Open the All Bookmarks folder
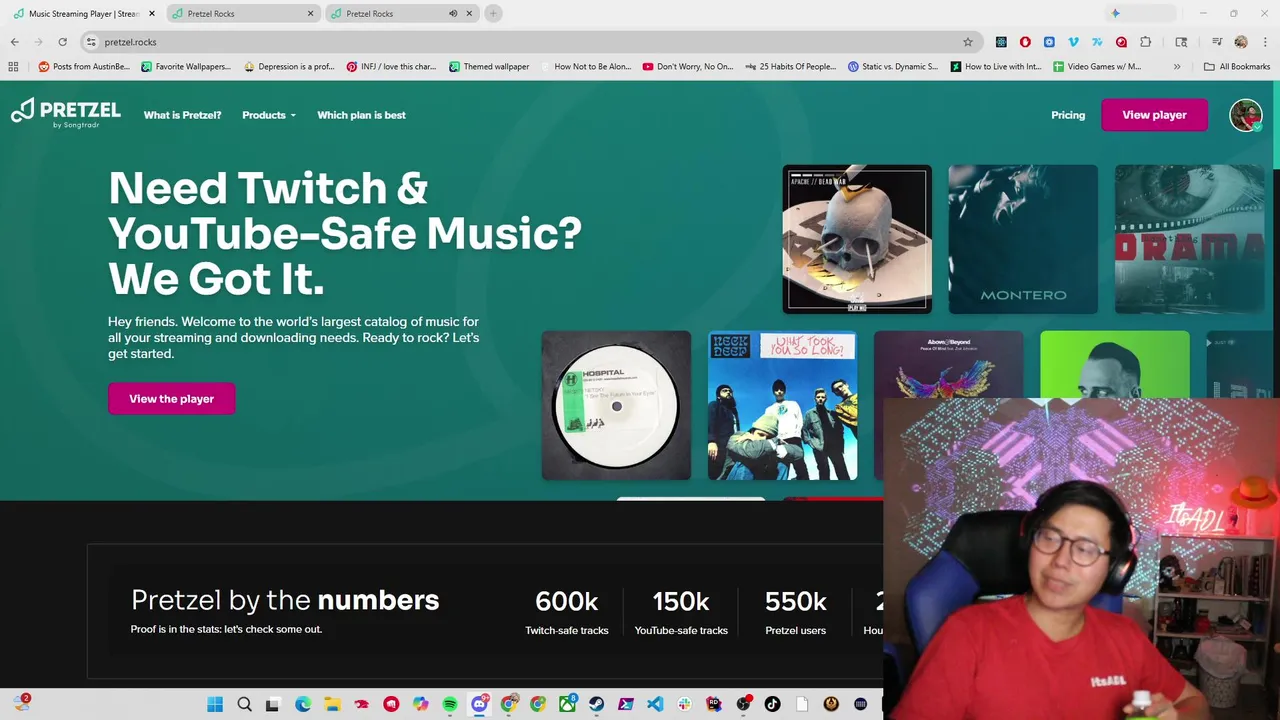1280x720 pixels. pos(1237,67)
